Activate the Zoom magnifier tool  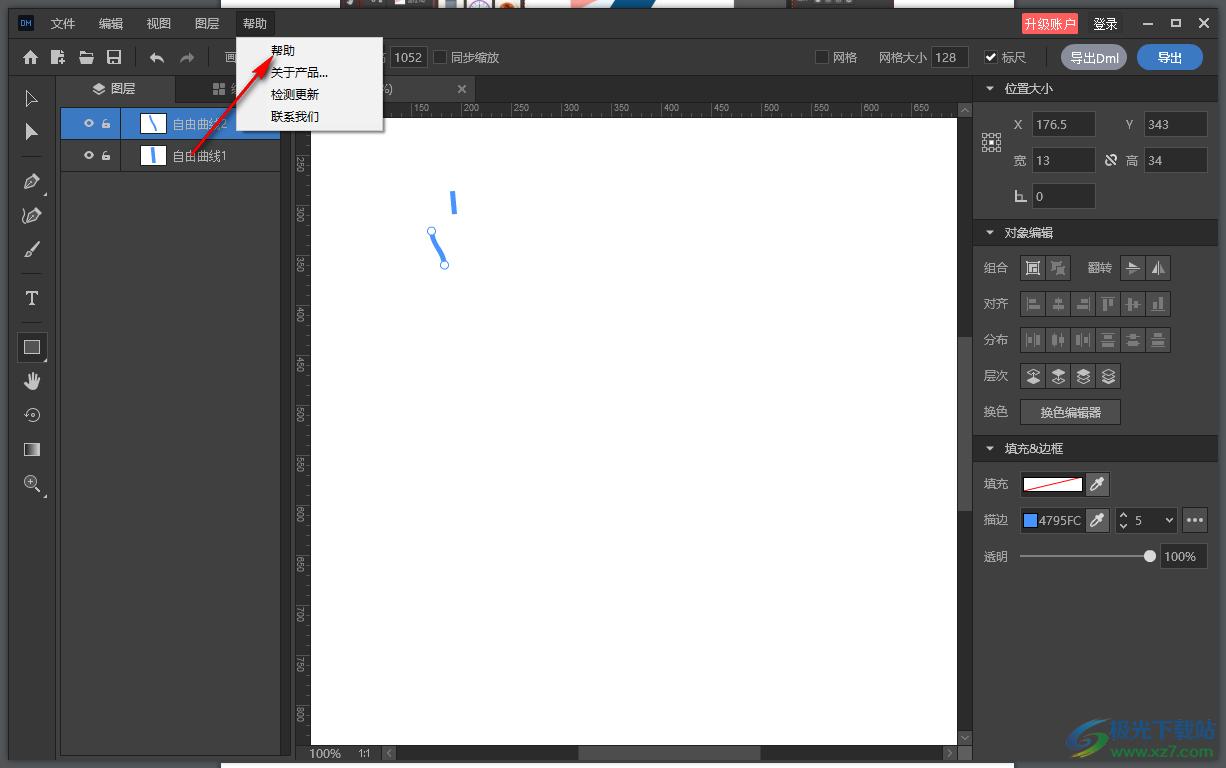coord(31,484)
